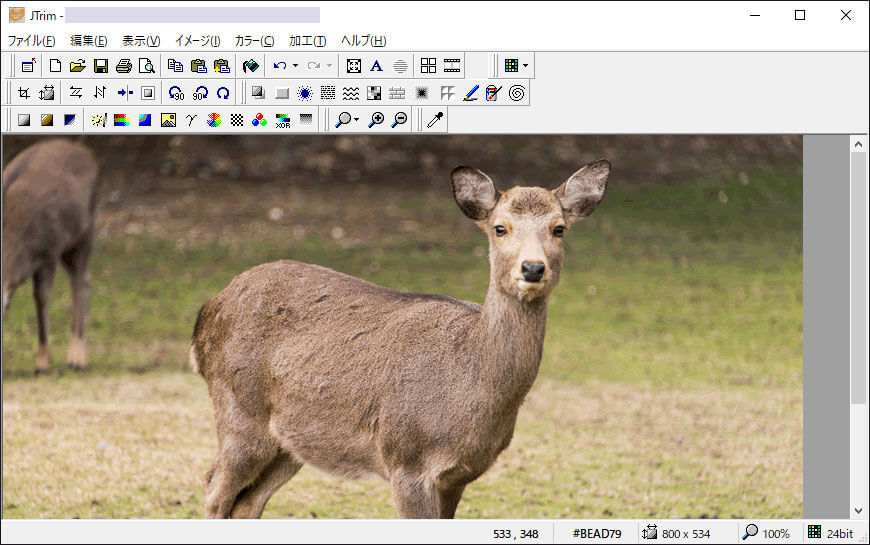The height and width of the screenshot is (545, 870).
Task: Click the 100% zoom status indicator
Action: coord(776,533)
